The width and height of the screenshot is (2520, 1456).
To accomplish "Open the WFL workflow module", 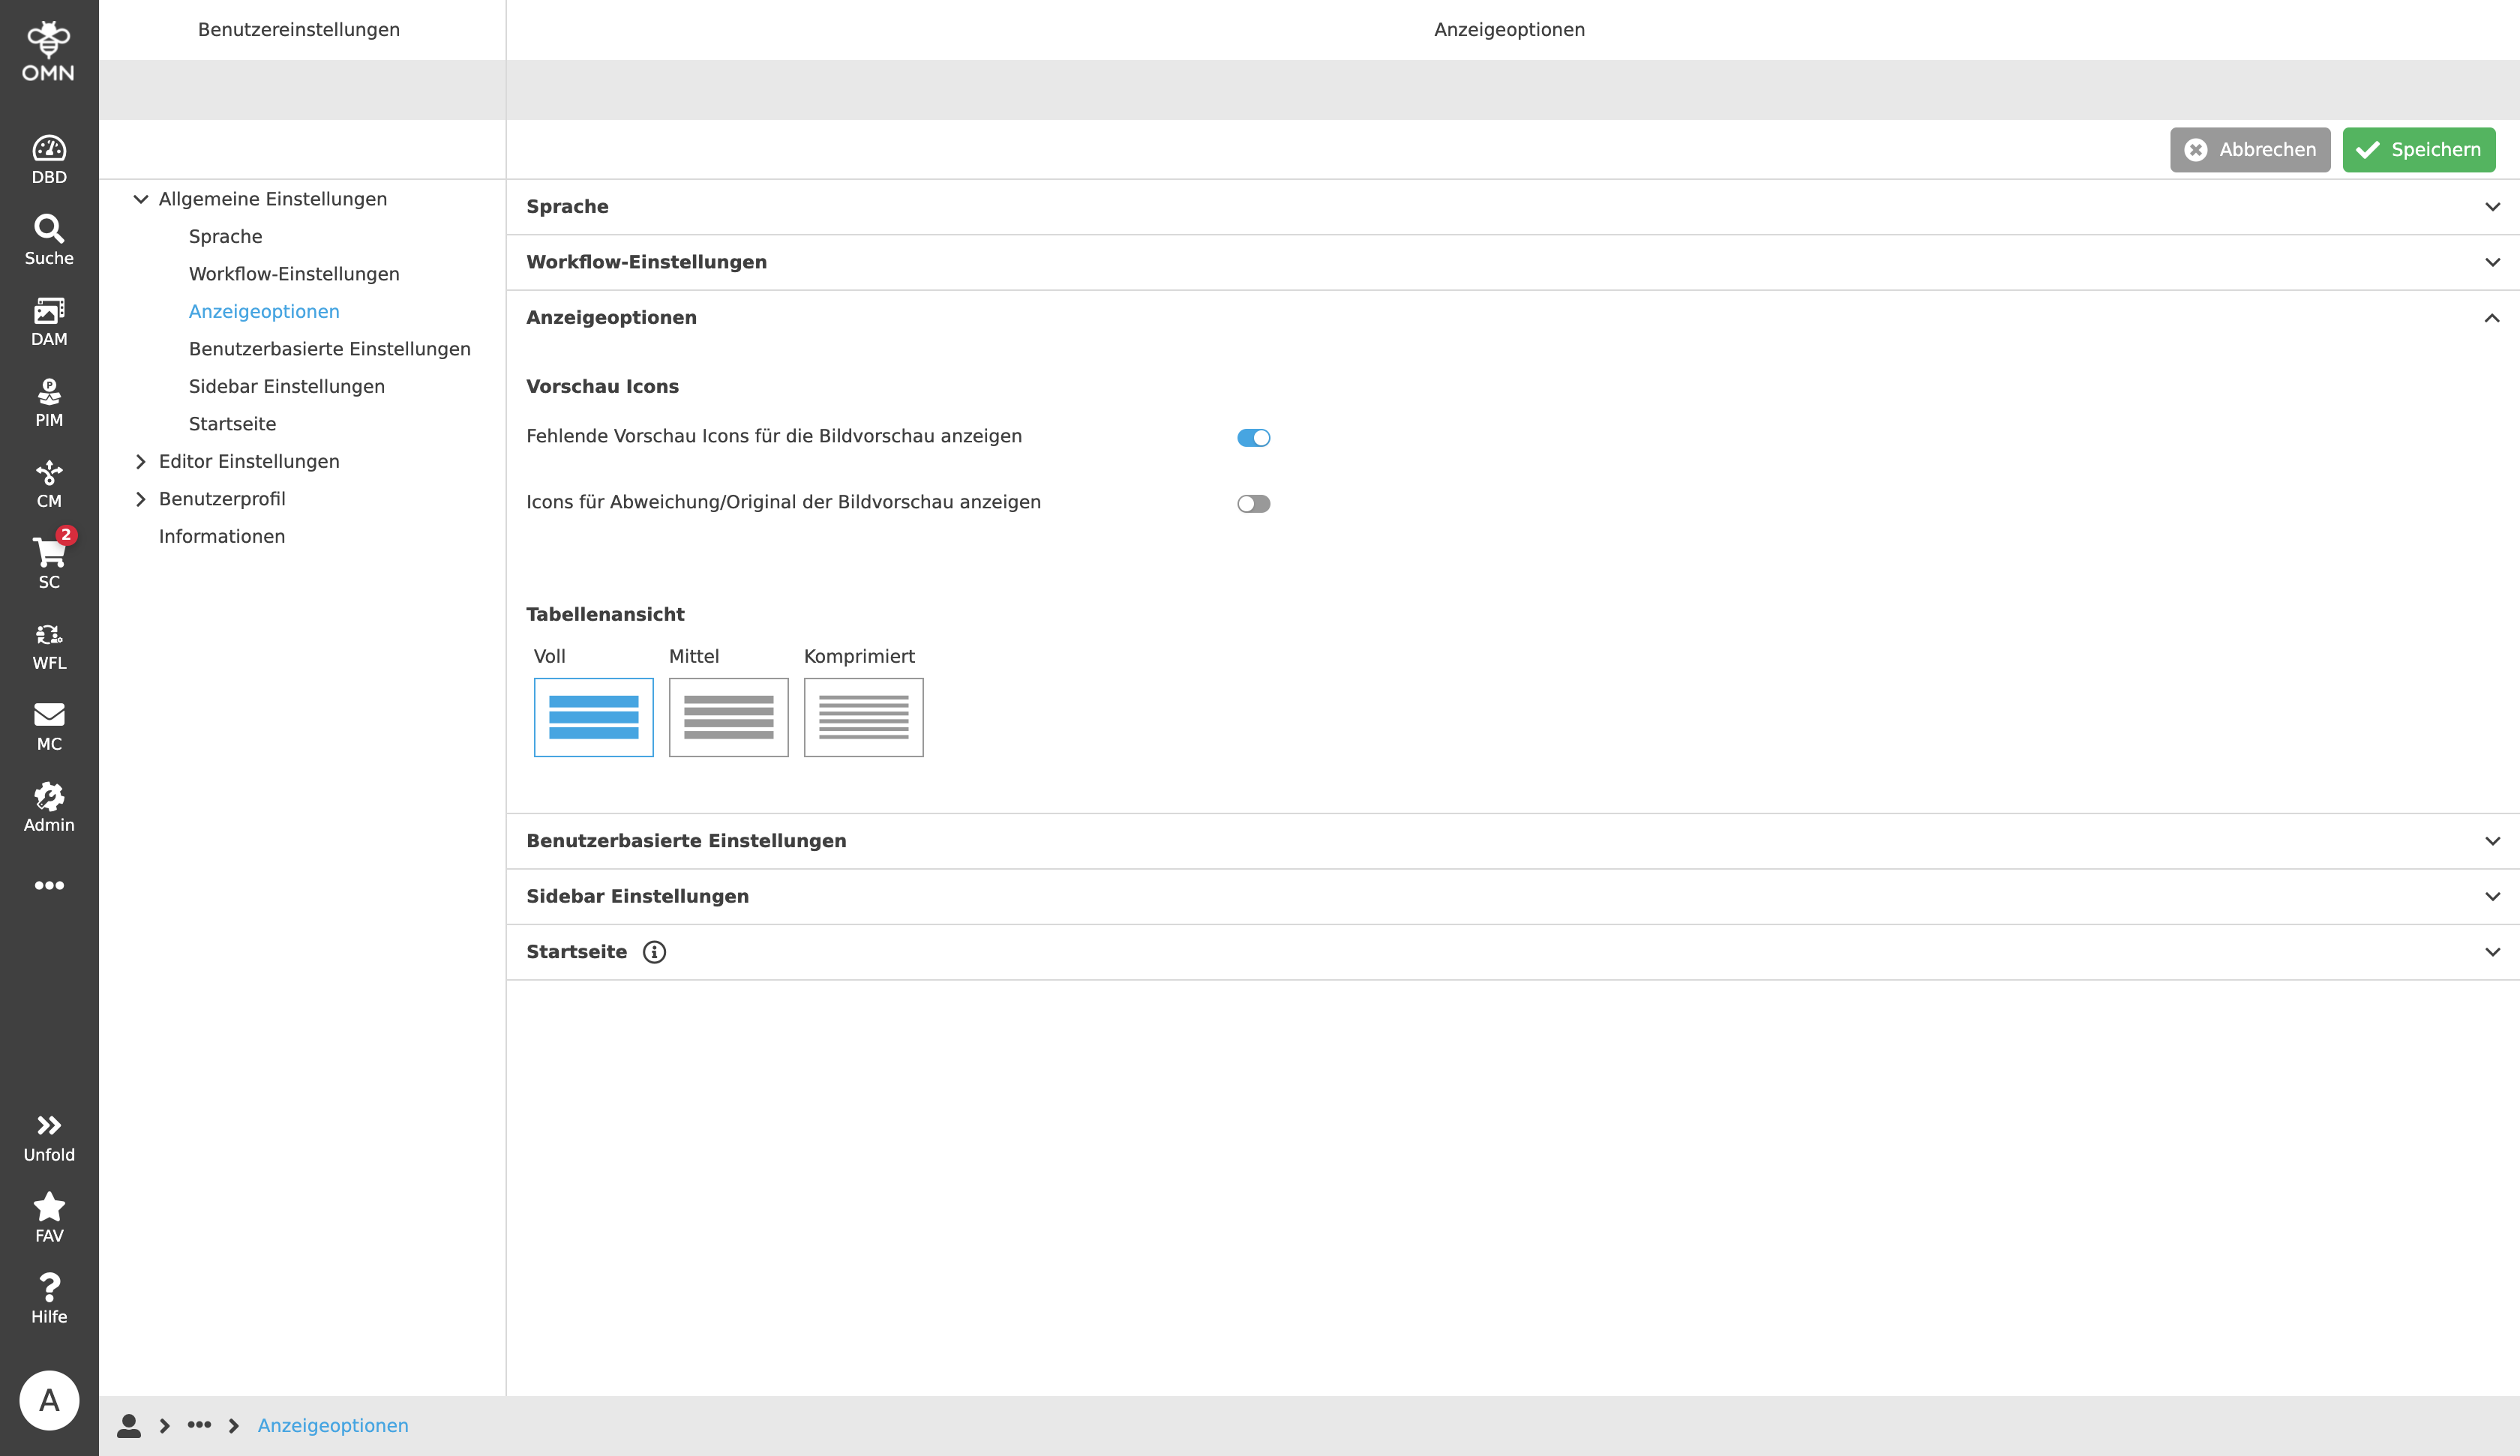I will [48, 644].
